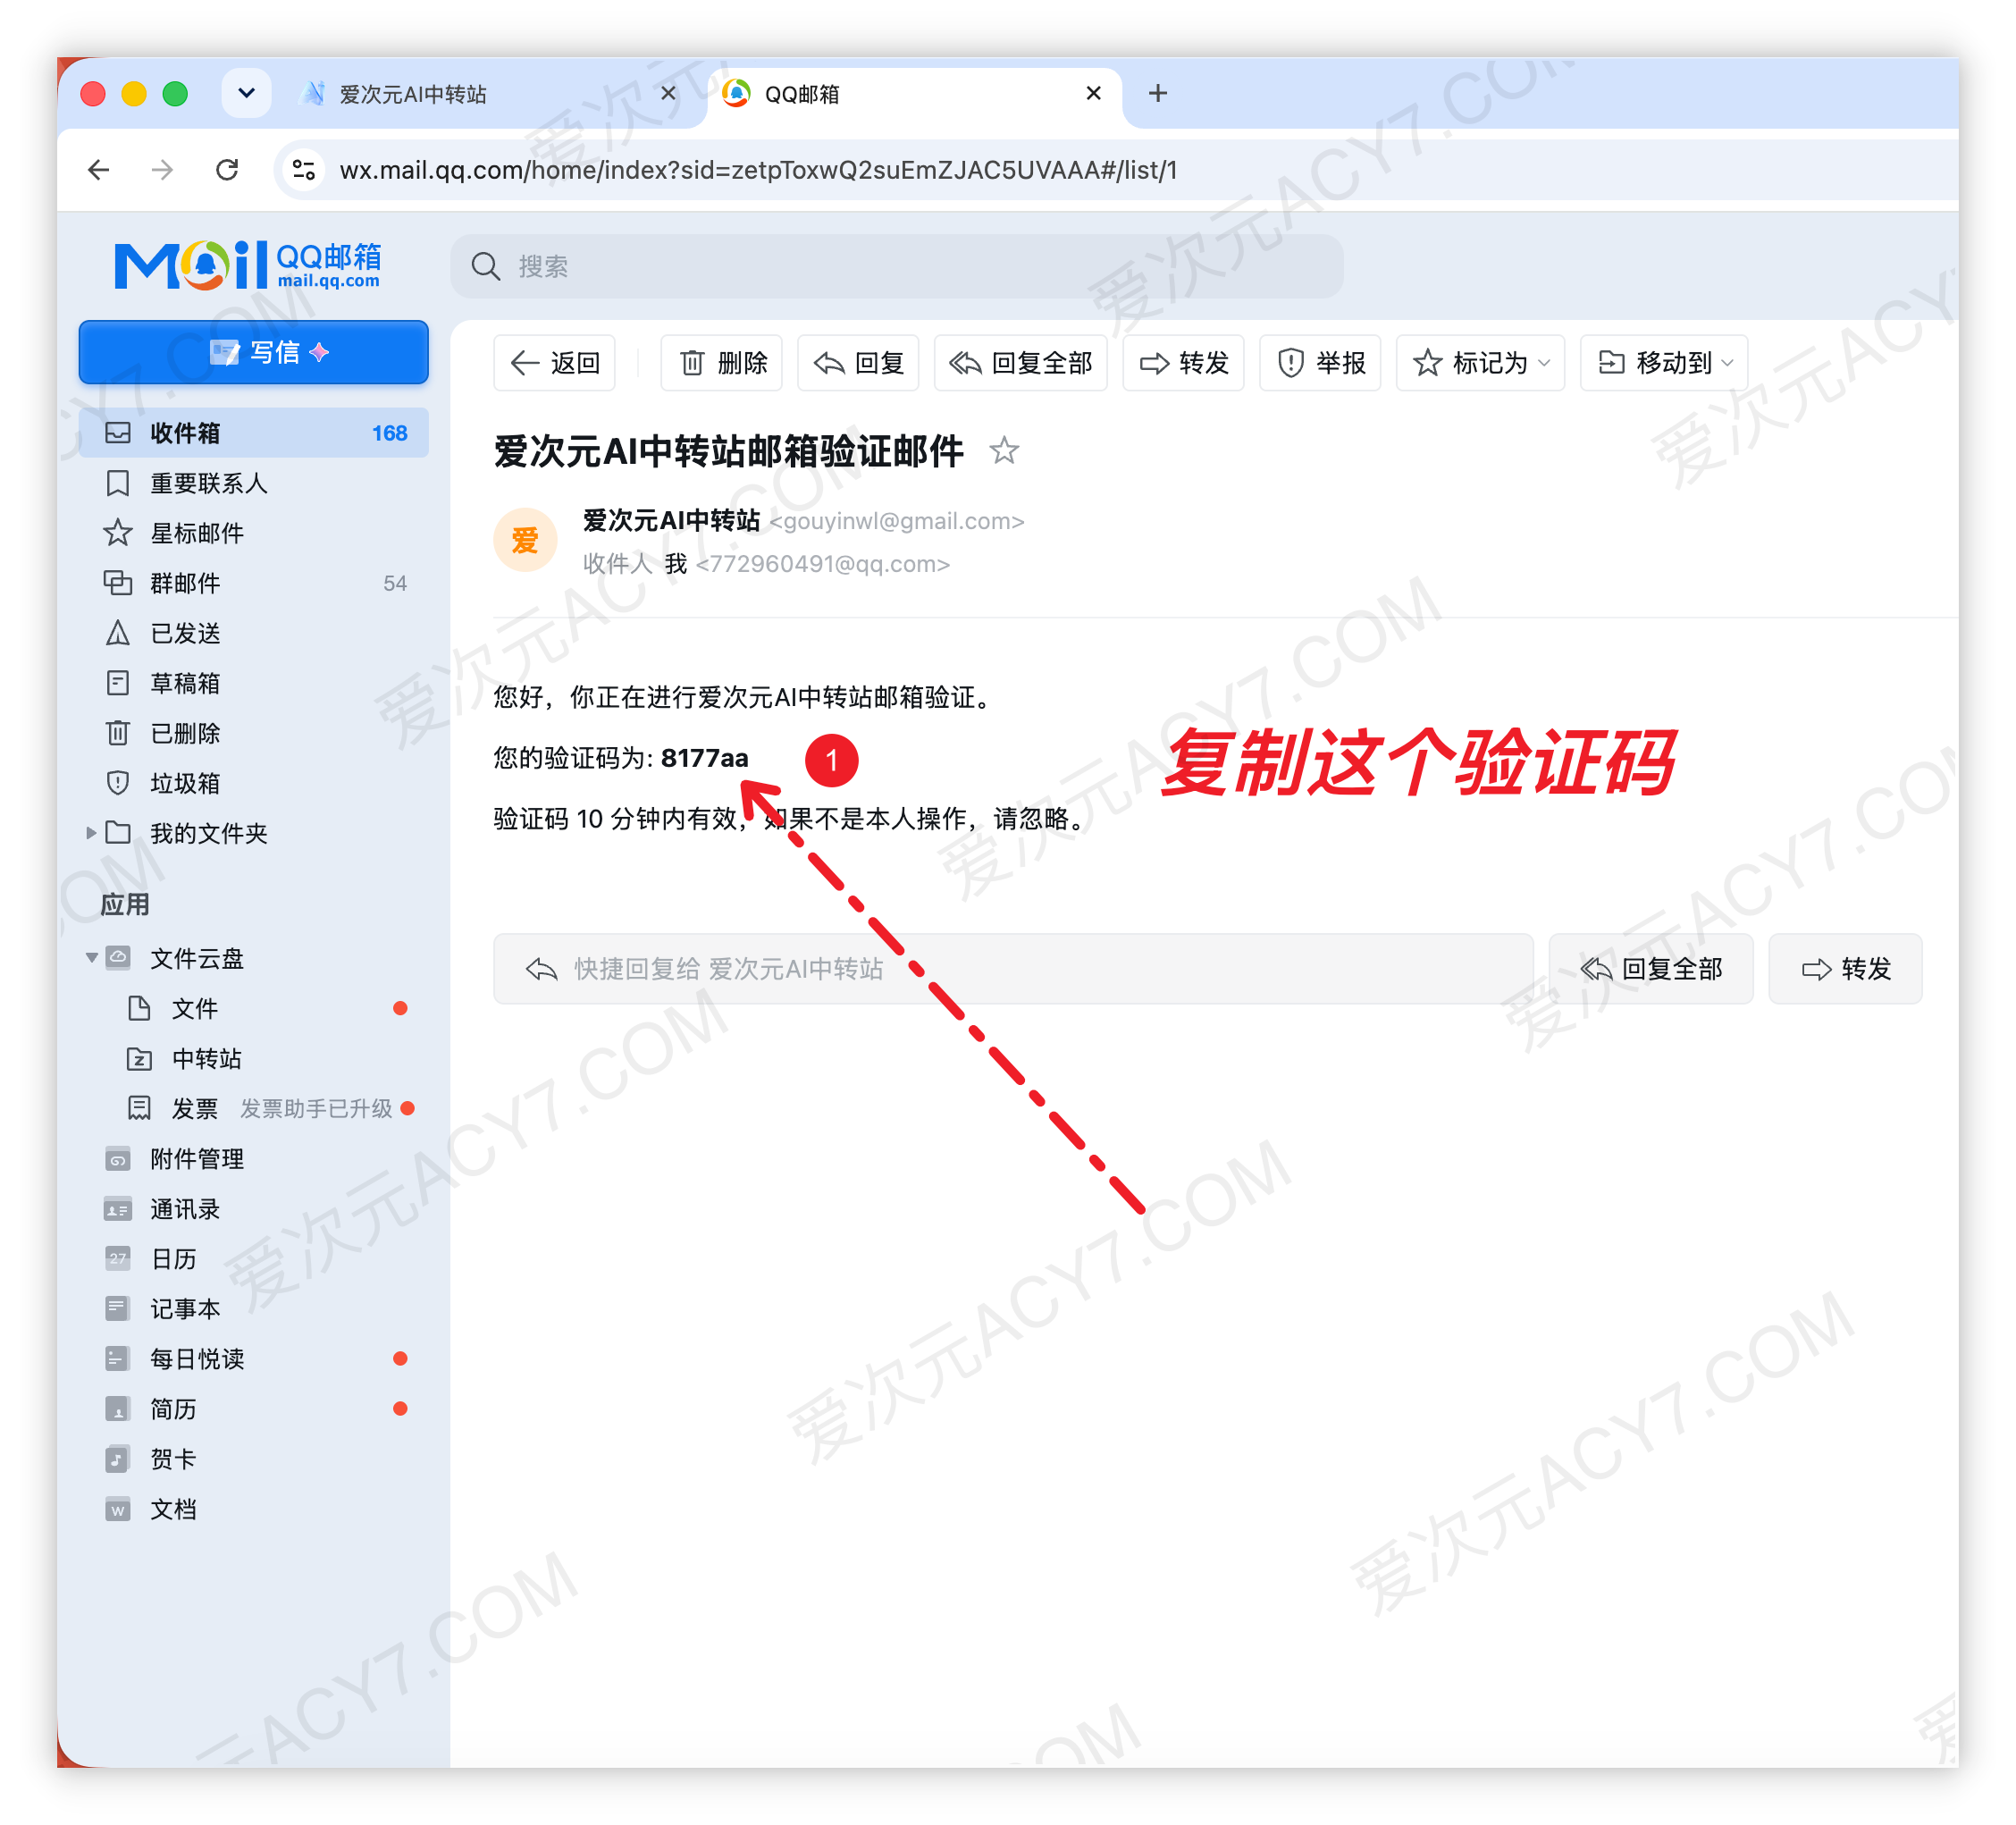Click the bottom 回复全部 button

pos(1651,969)
